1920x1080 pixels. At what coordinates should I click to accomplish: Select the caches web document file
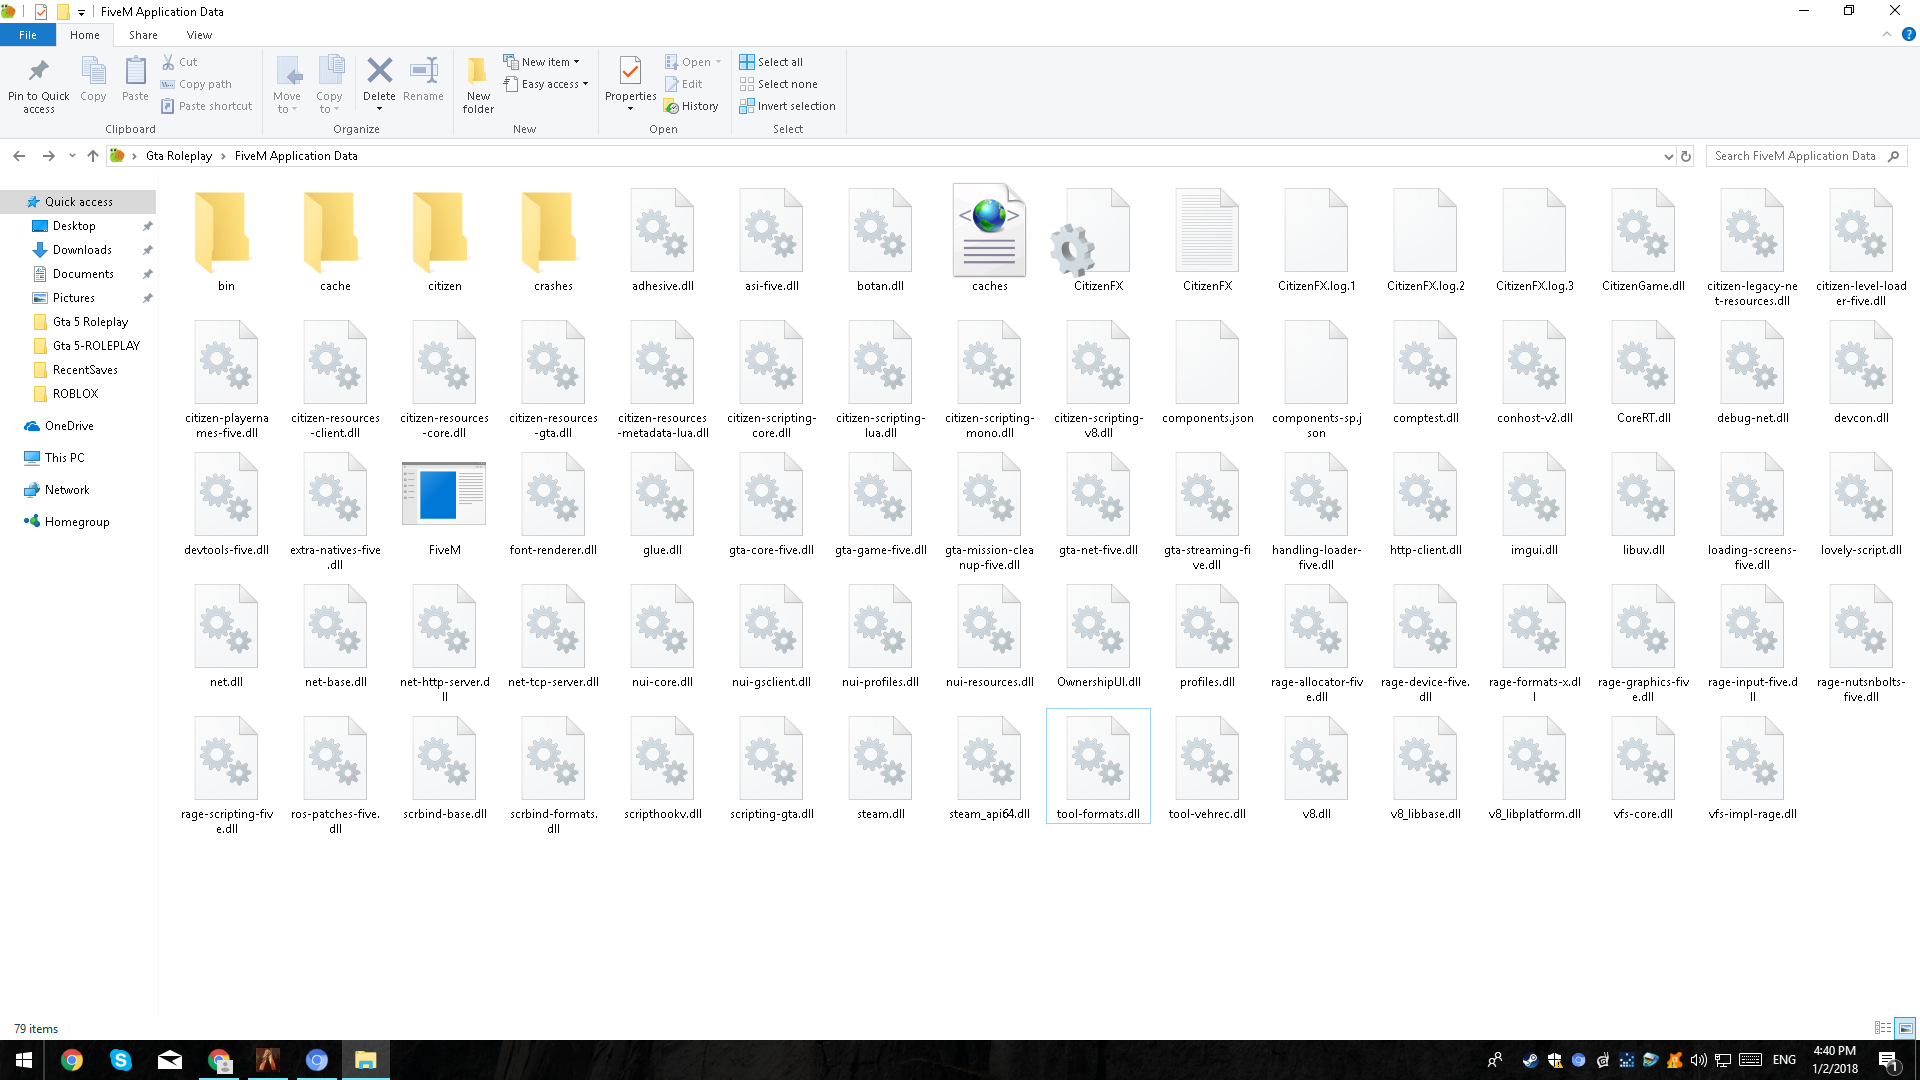tap(989, 238)
